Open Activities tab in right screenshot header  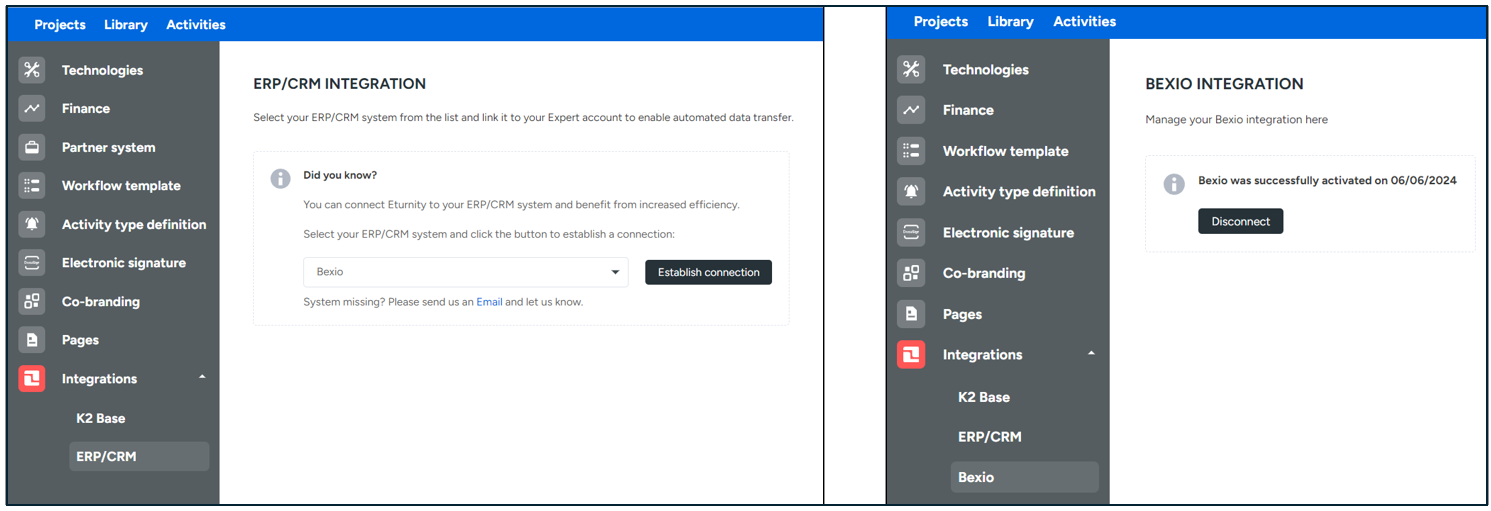click(1084, 21)
